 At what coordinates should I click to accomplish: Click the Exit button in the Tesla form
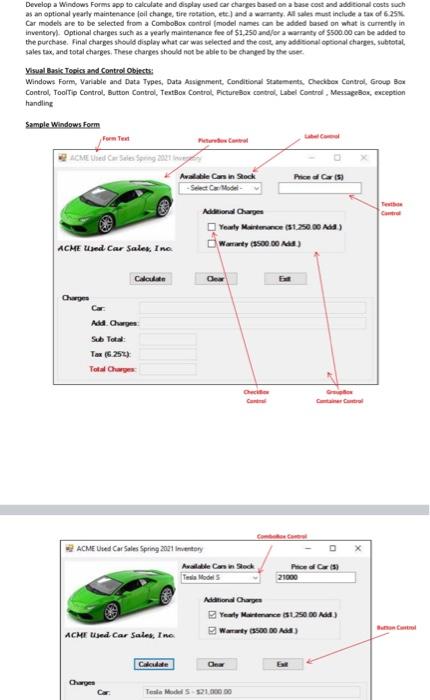coord(283,664)
